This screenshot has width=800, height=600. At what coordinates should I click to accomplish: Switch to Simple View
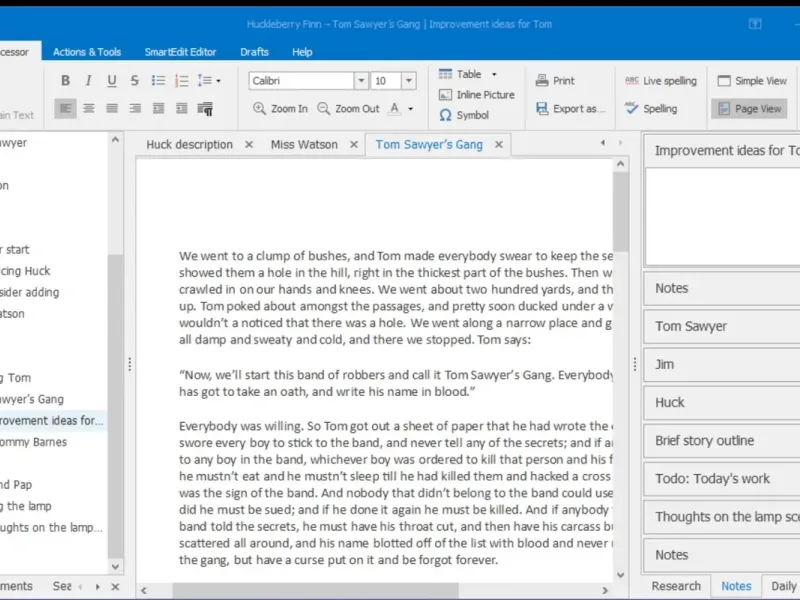(752, 81)
